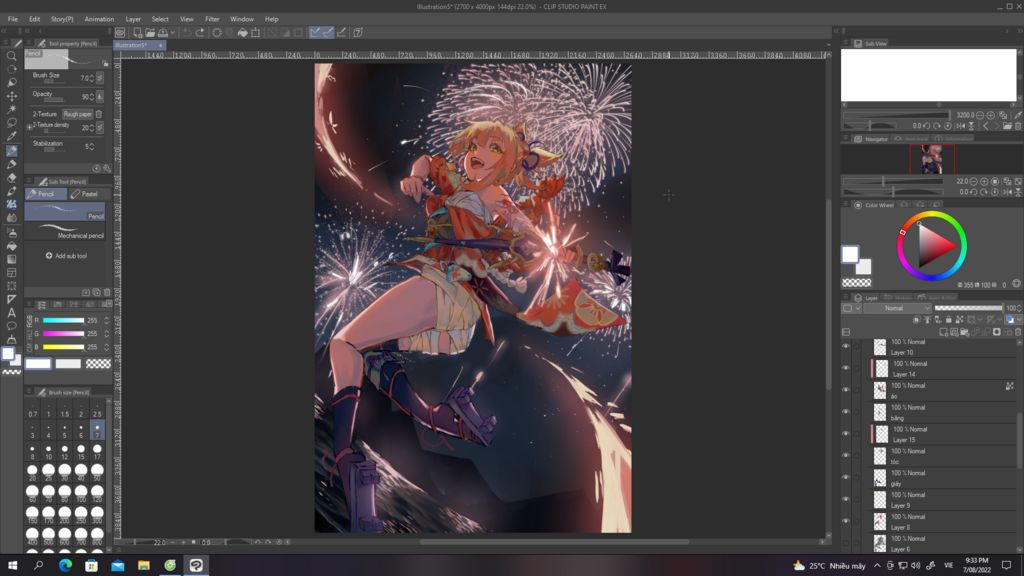Click the Open file folder icon
1024x576 pixels.
click(x=150, y=32)
